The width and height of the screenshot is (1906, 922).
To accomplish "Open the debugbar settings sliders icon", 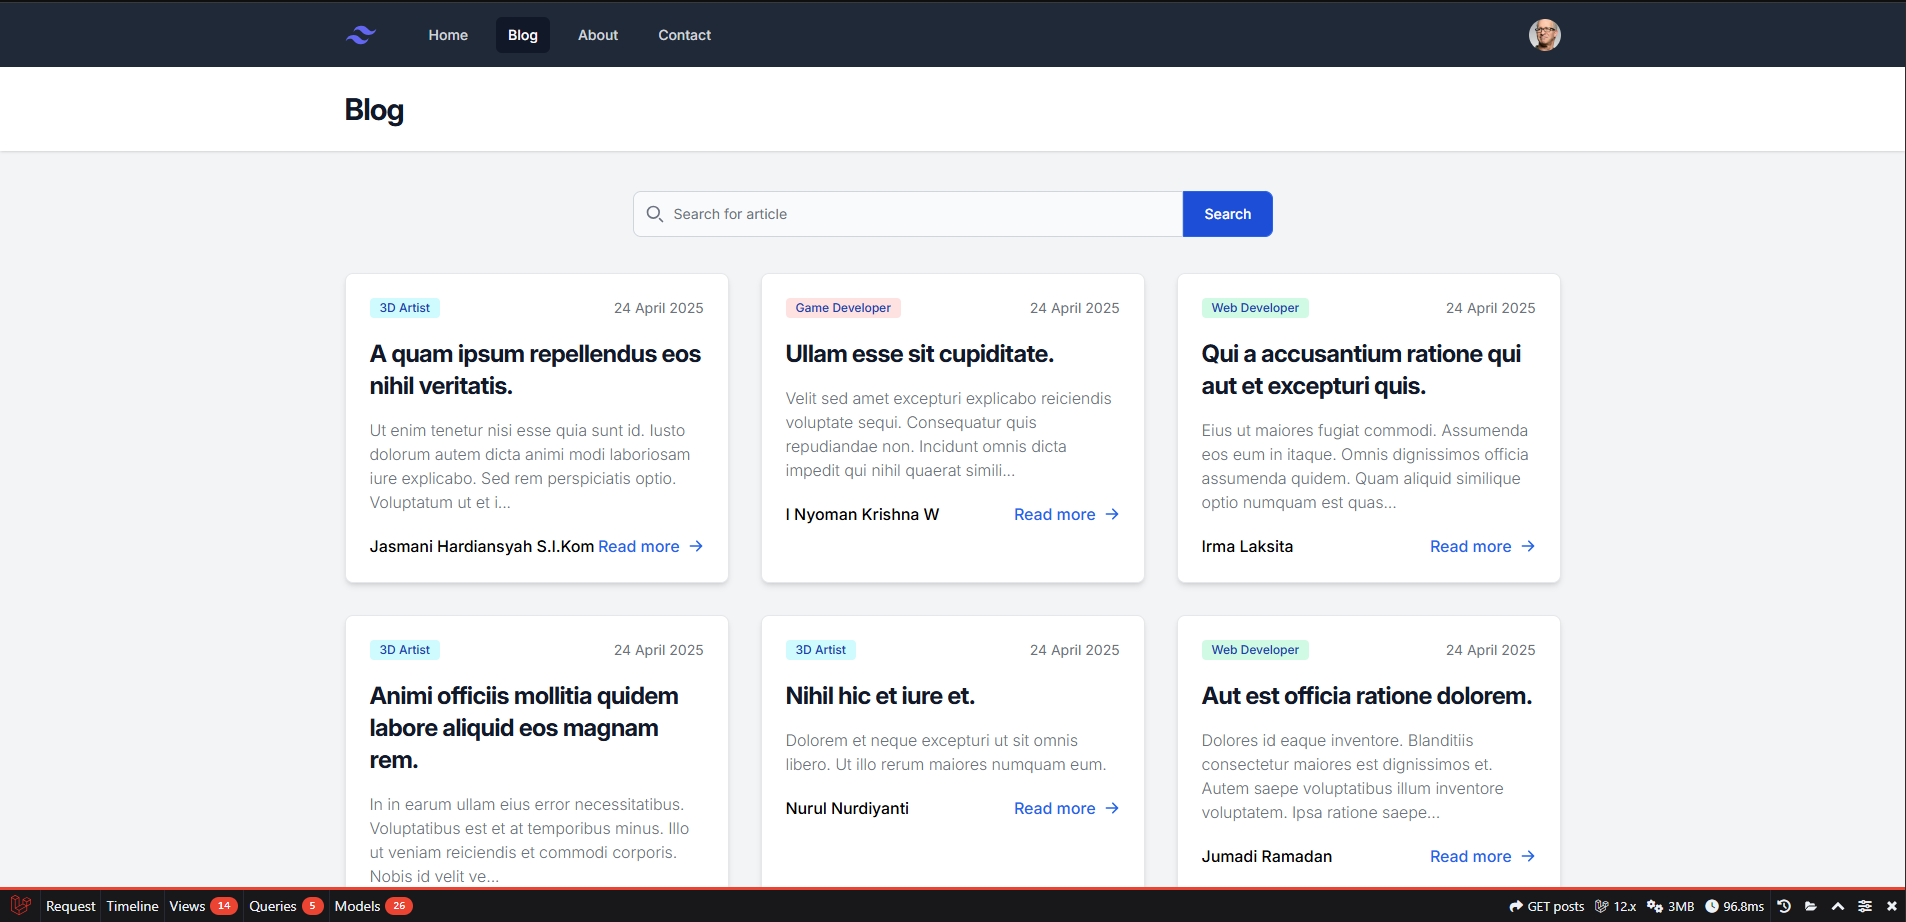I will 1865,906.
